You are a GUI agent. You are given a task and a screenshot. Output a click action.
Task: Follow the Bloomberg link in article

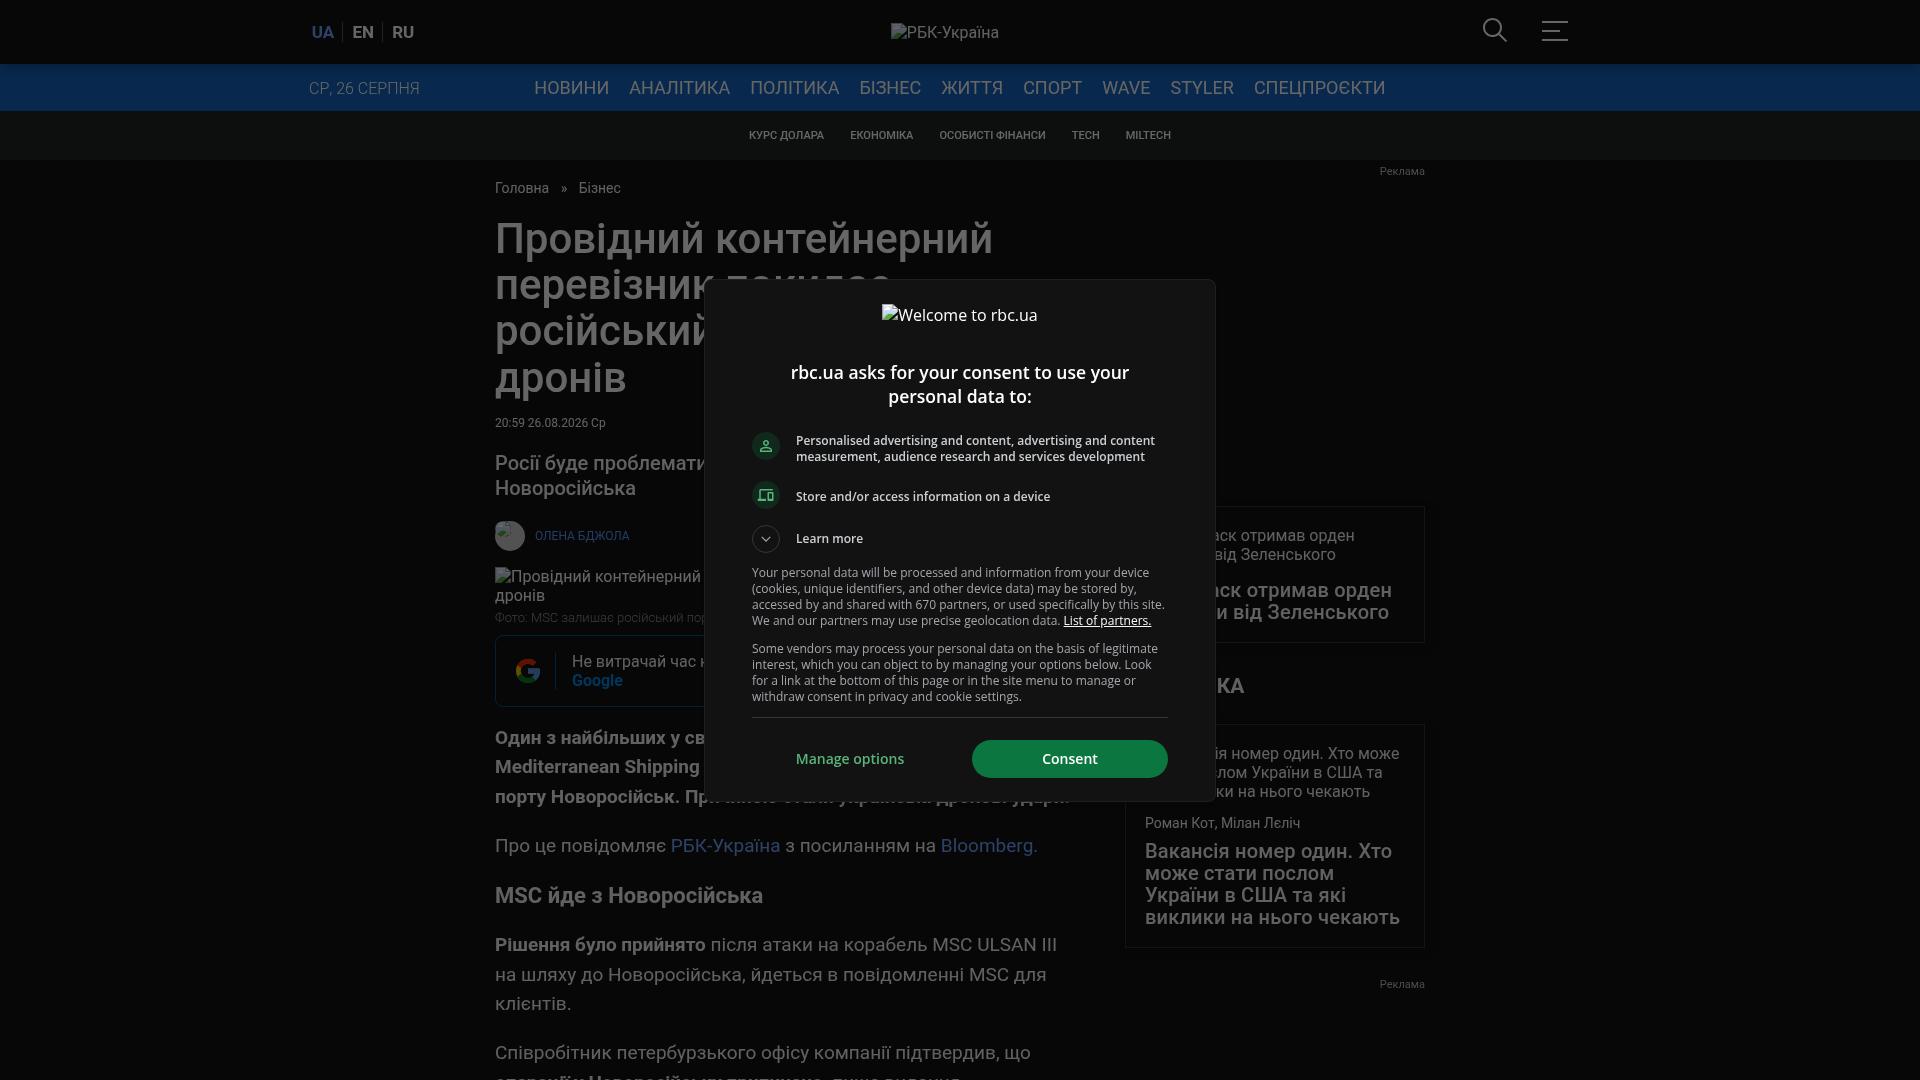[989, 846]
